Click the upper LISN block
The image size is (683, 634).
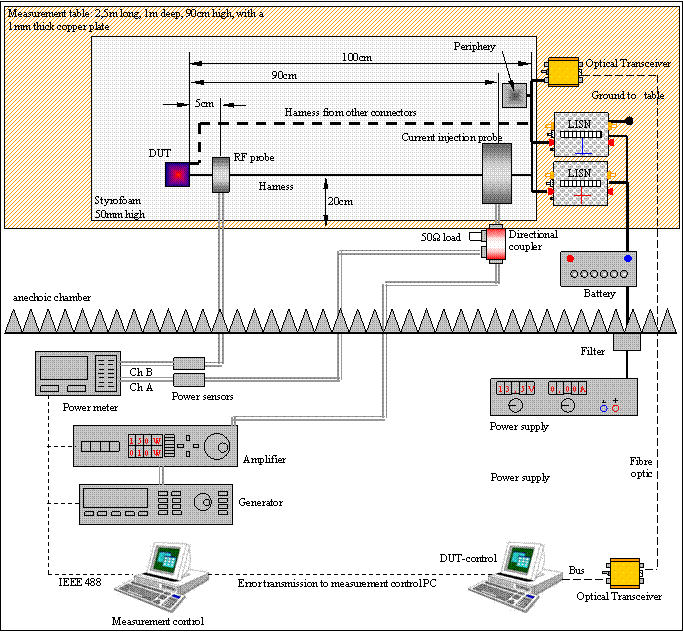581,128
